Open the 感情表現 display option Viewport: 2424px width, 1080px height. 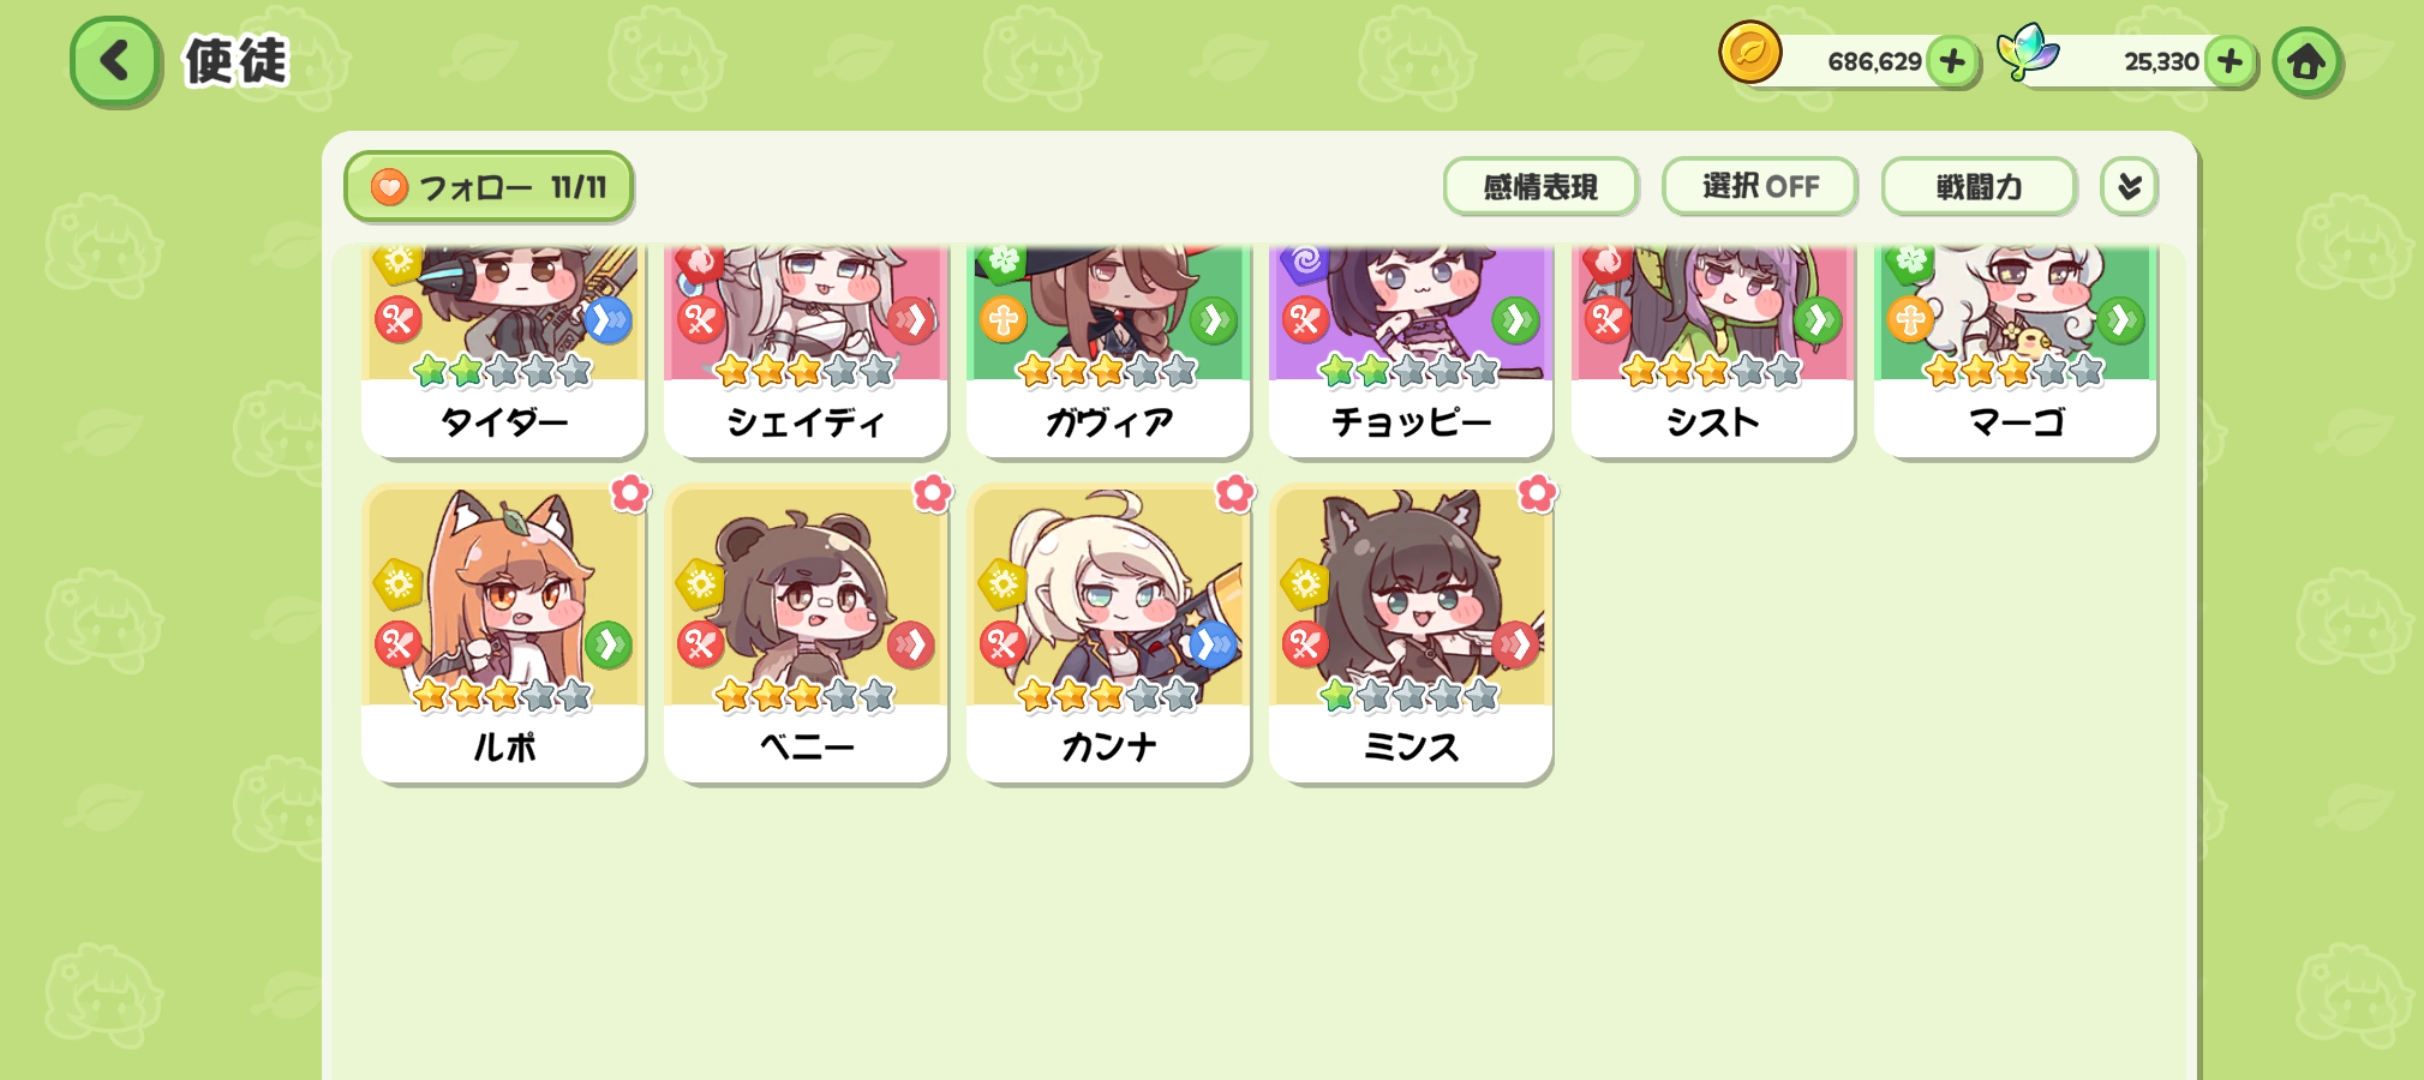click(x=1540, y=186)
